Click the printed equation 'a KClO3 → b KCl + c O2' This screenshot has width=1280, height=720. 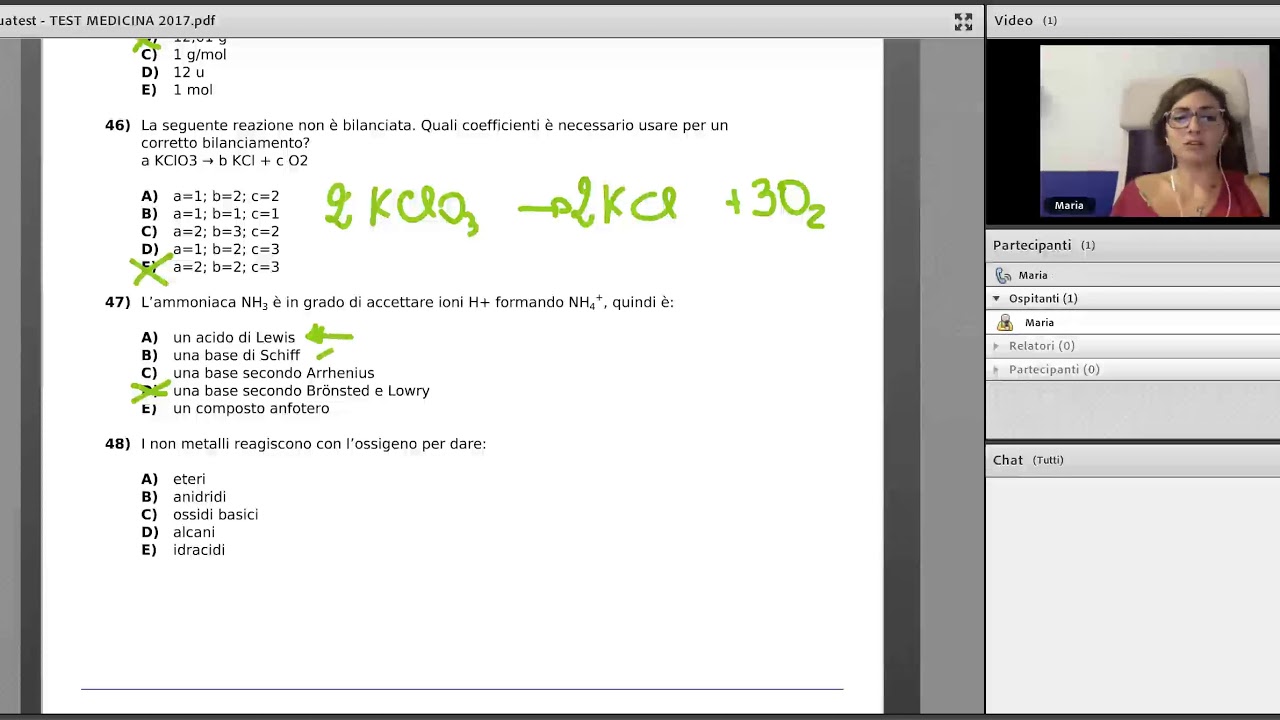(x=224, y=161)
